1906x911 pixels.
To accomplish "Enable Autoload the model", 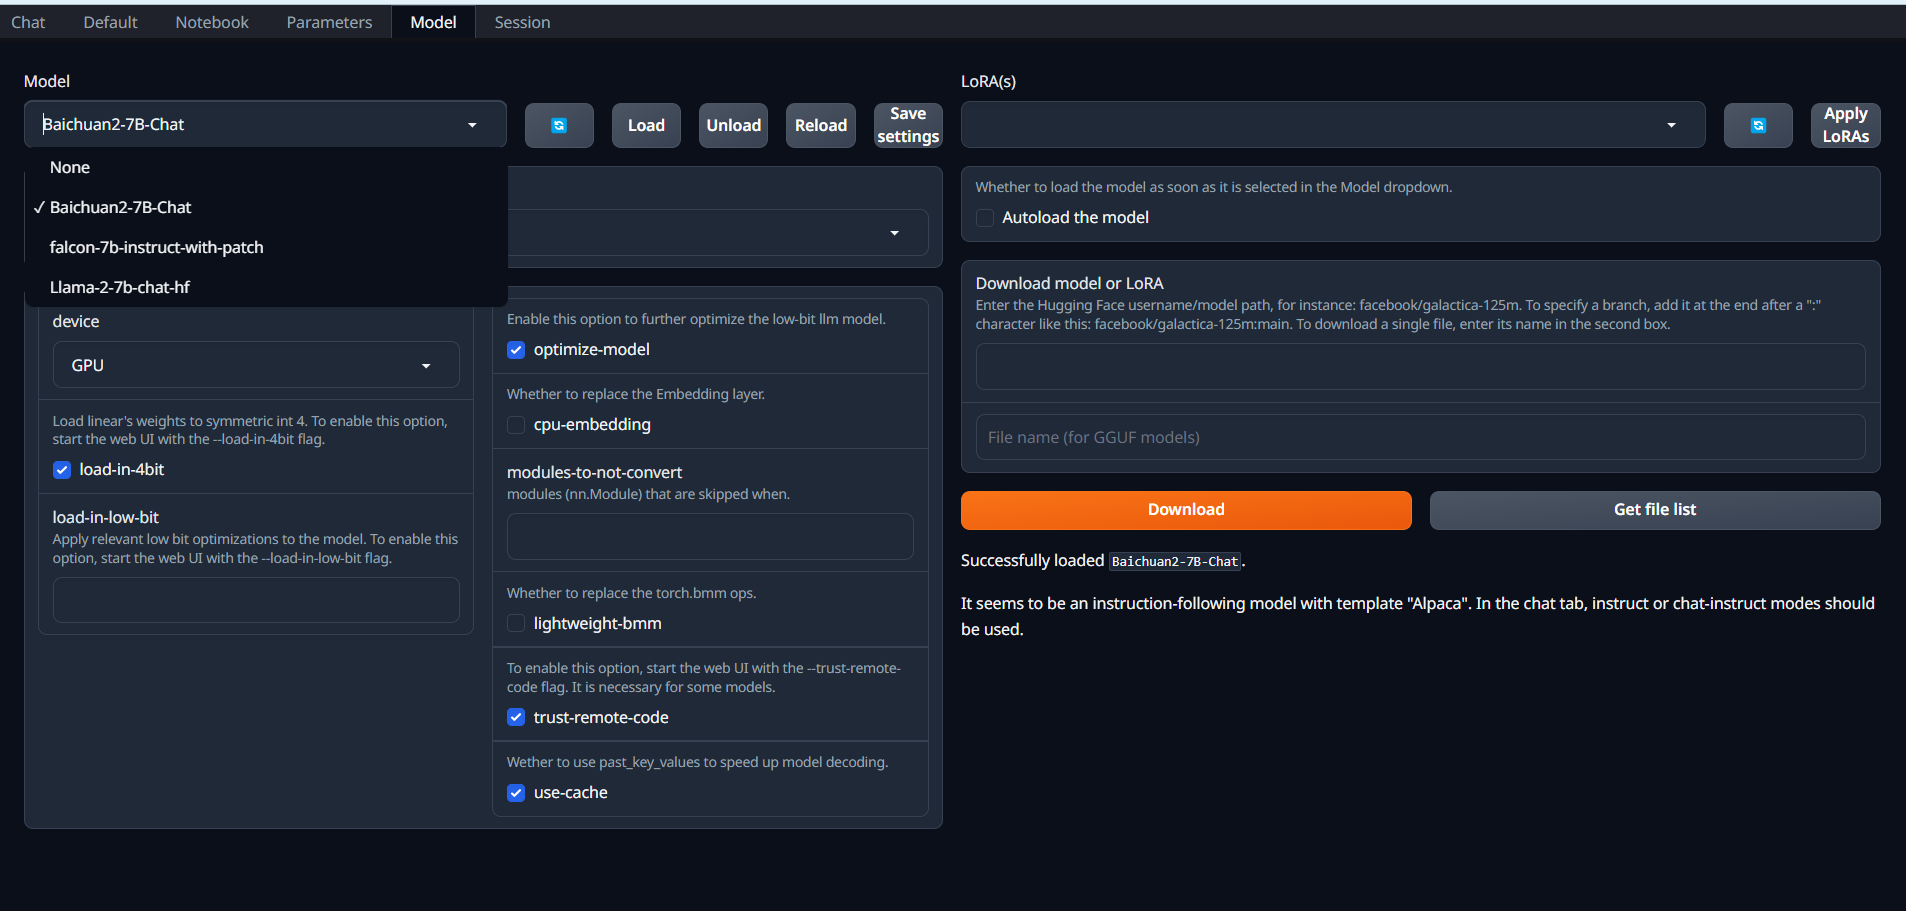I will [x=985, y=218].
